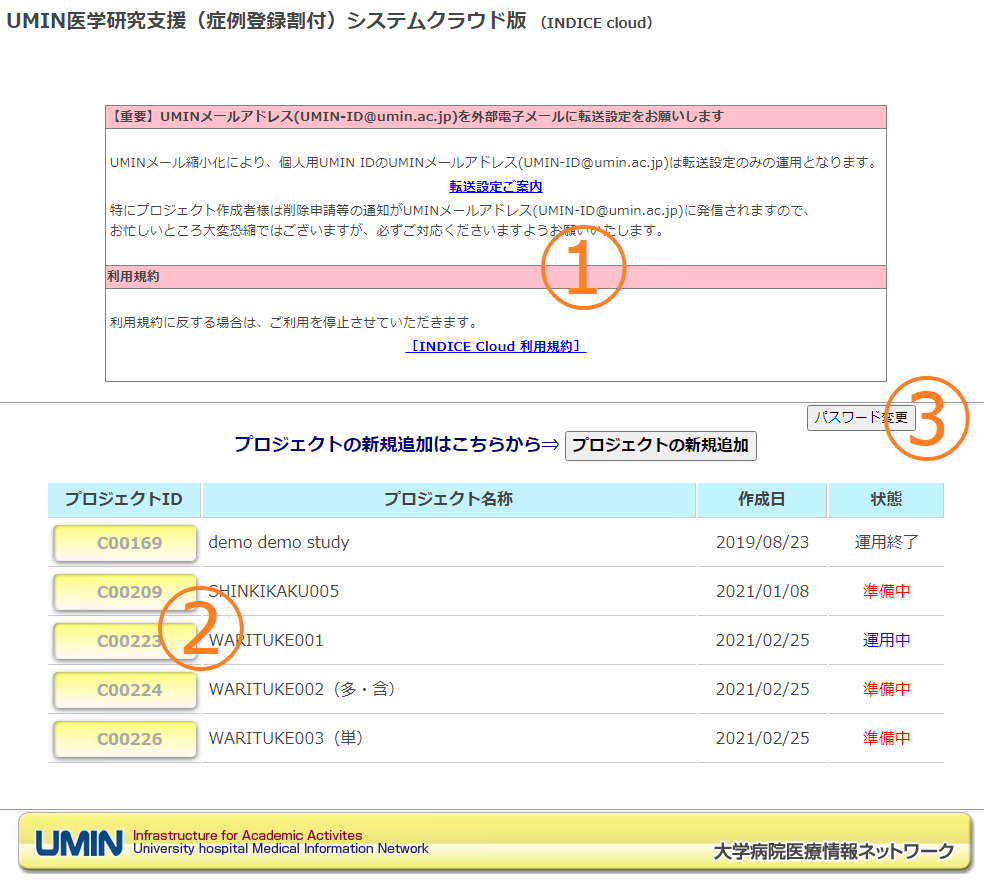Select the 作成日 column header
Screen dimensions: 984x889
point(762,499)
